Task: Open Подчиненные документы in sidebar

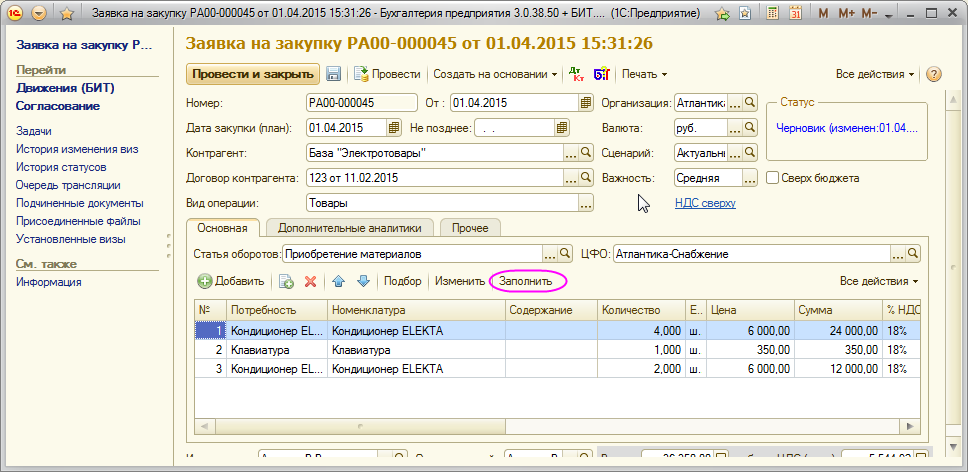Action: point(80,203)
